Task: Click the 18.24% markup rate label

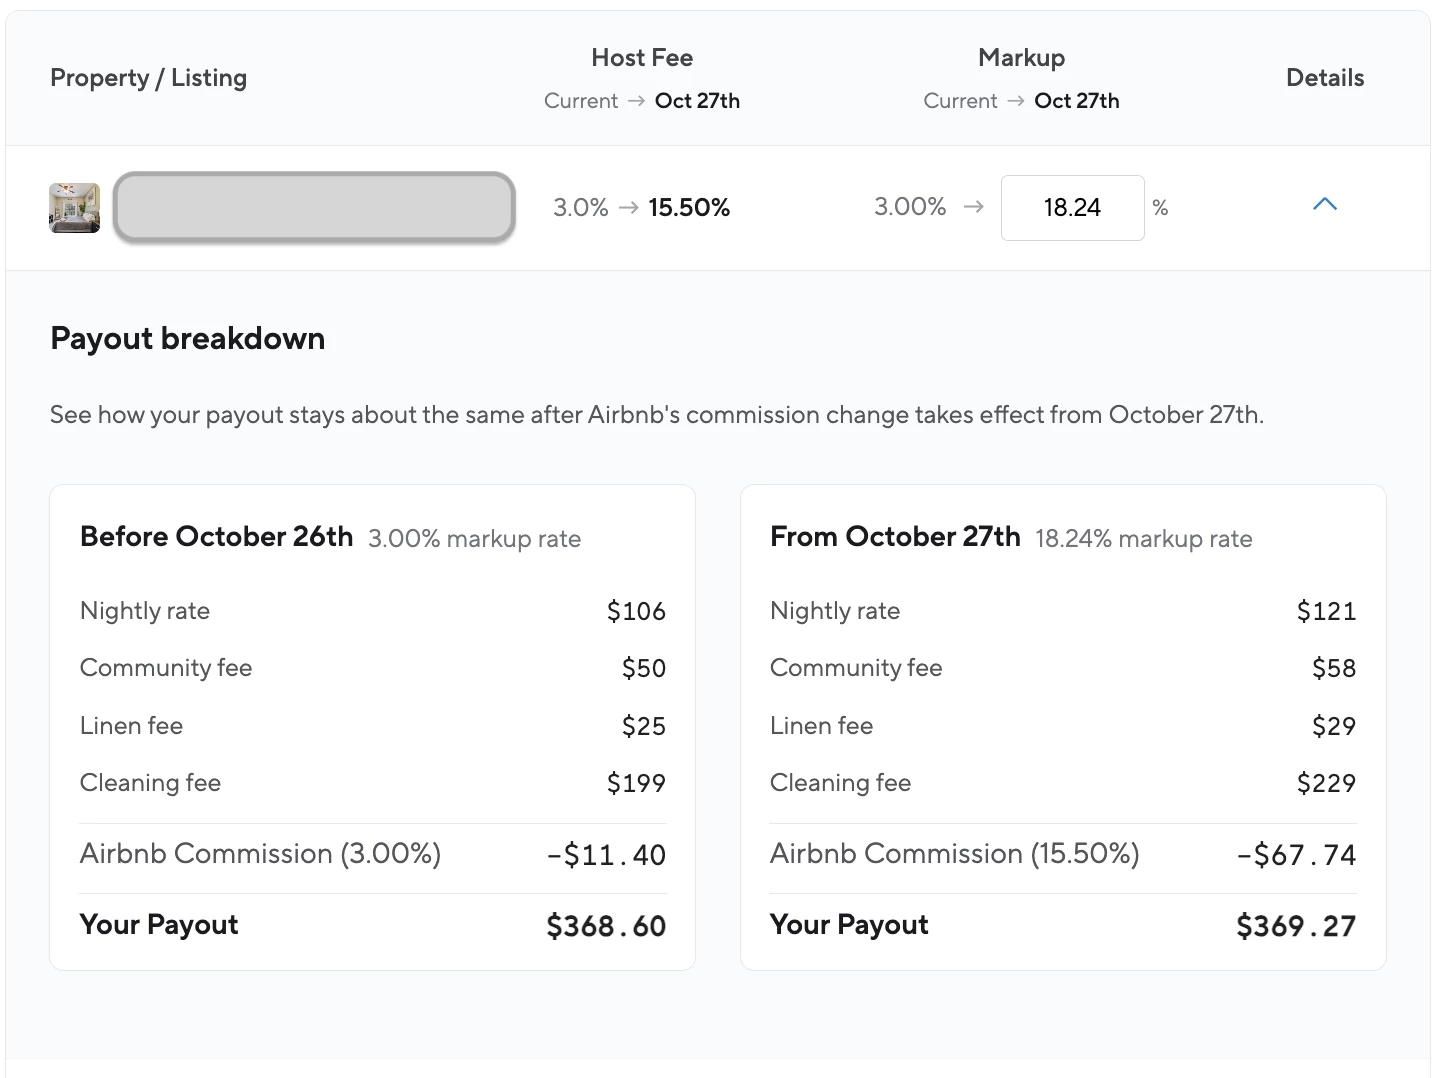Action: pyautogui.click(x=1143, y=539)
